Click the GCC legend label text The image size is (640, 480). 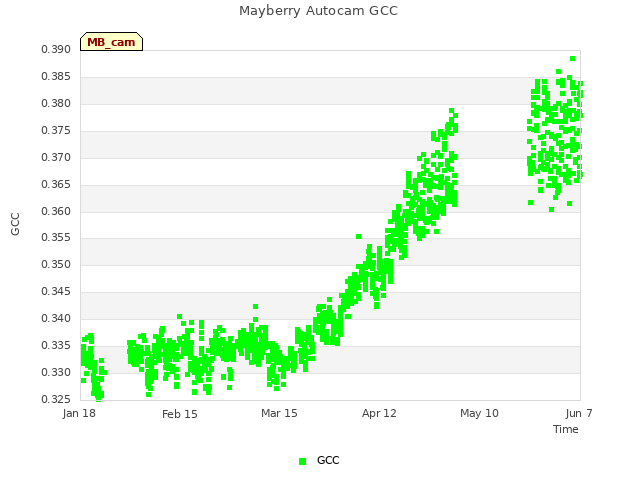coord(328,460)
